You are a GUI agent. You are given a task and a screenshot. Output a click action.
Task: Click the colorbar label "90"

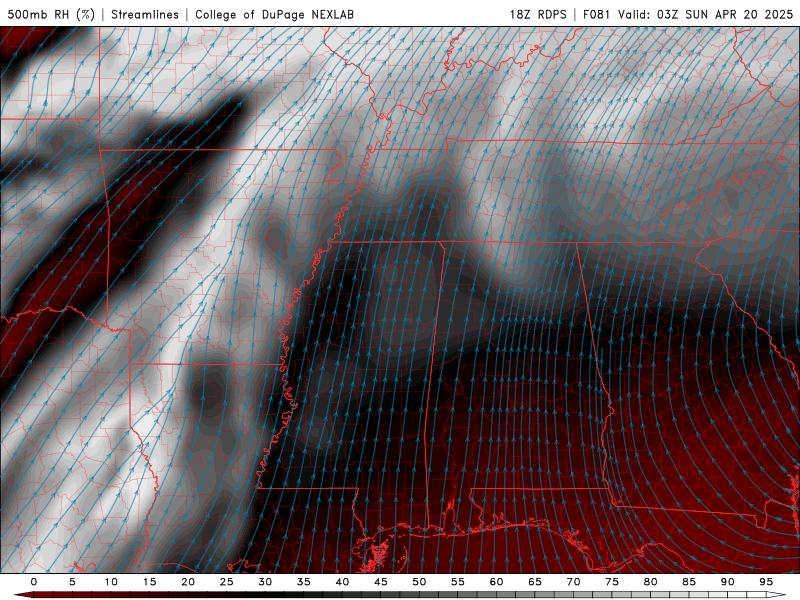coord(727,582)
